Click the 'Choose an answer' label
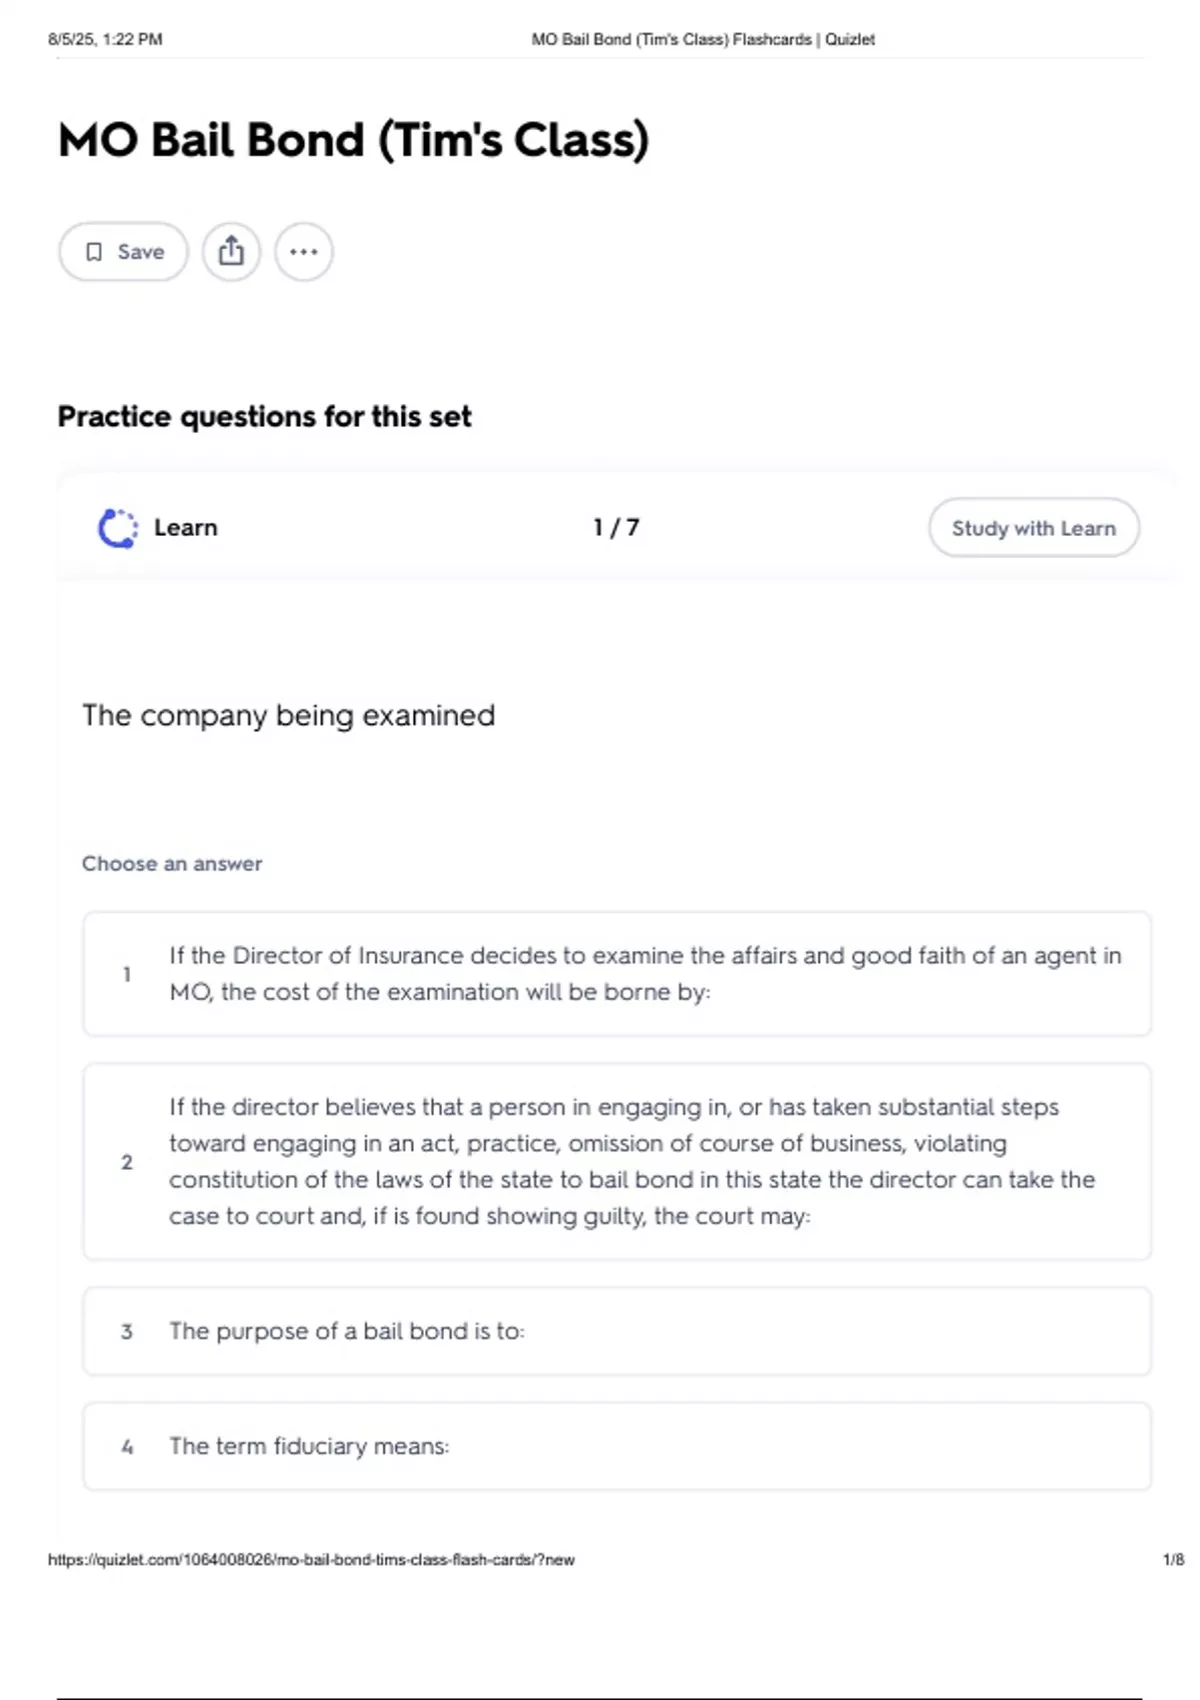 pyautogui.click(x=172, y=863)
